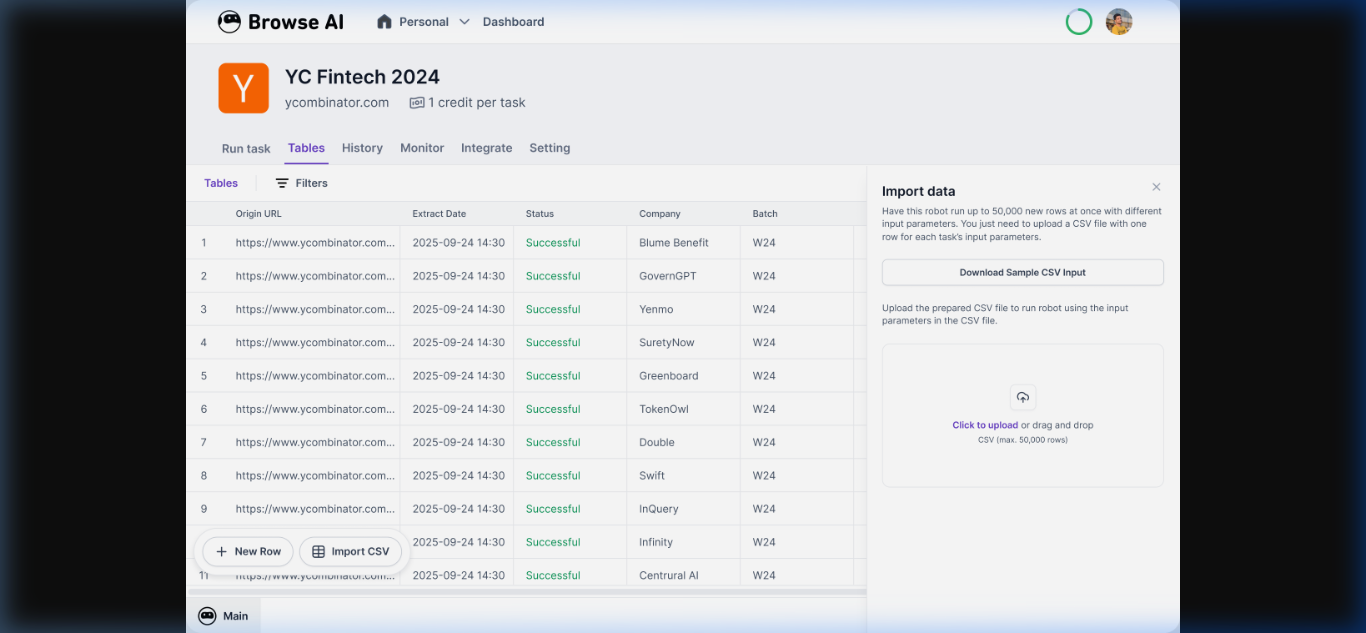The image size is (1366, 633).
Task: Close the Import data panel
Action: coord(1156,187)
